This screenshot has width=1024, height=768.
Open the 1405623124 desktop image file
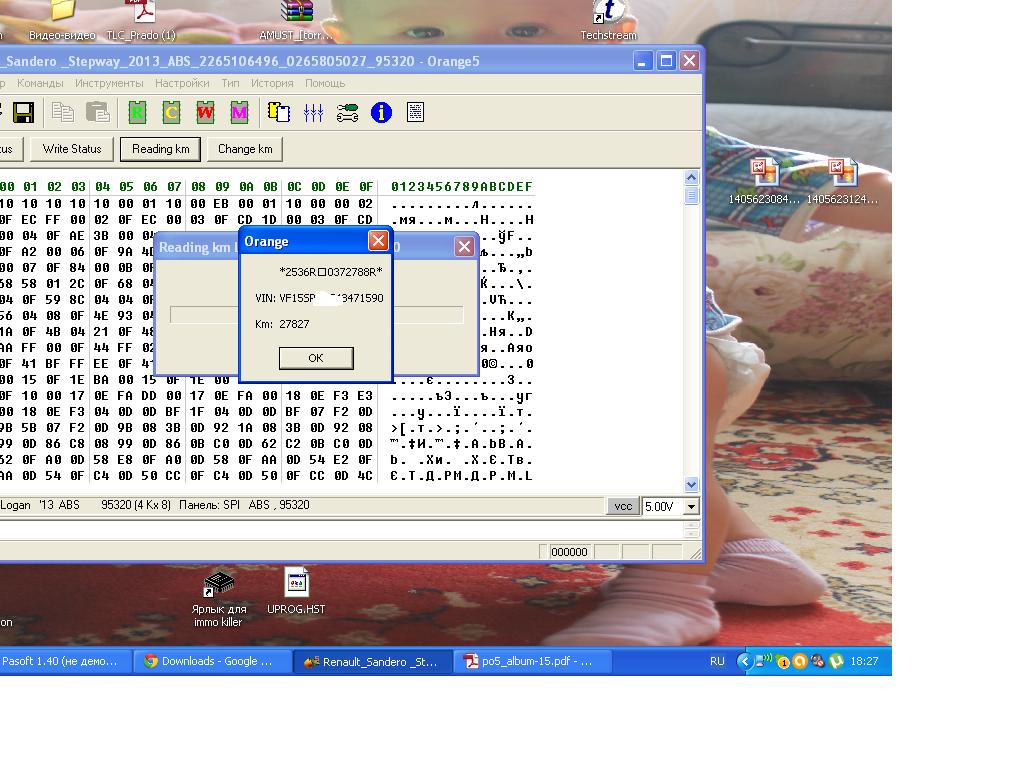coord(842,182)
